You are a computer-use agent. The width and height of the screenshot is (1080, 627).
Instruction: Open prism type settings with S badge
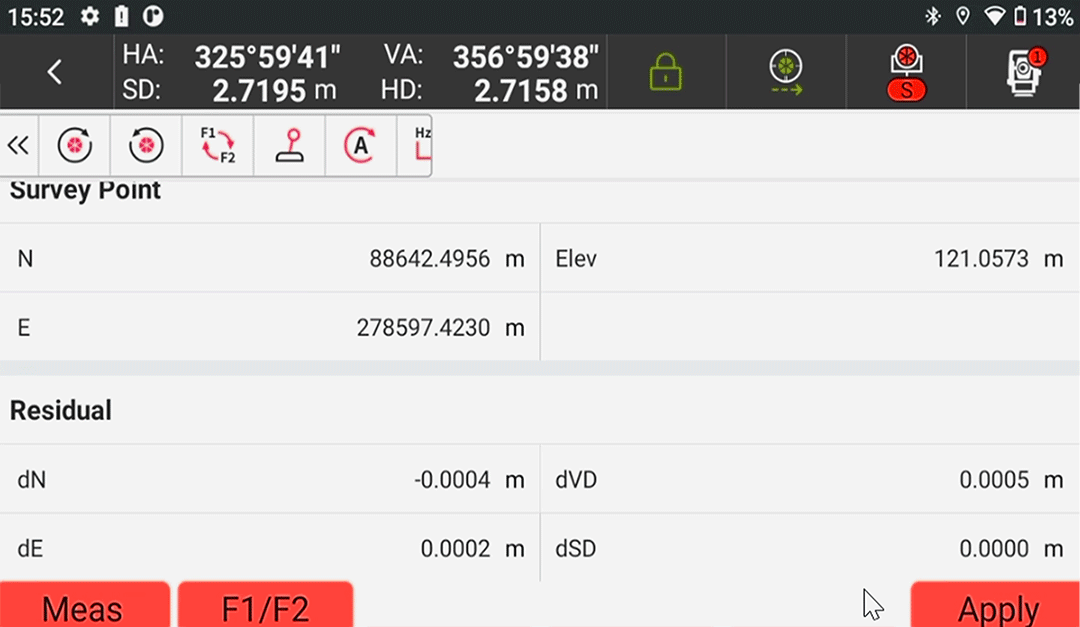pos(906,72)
